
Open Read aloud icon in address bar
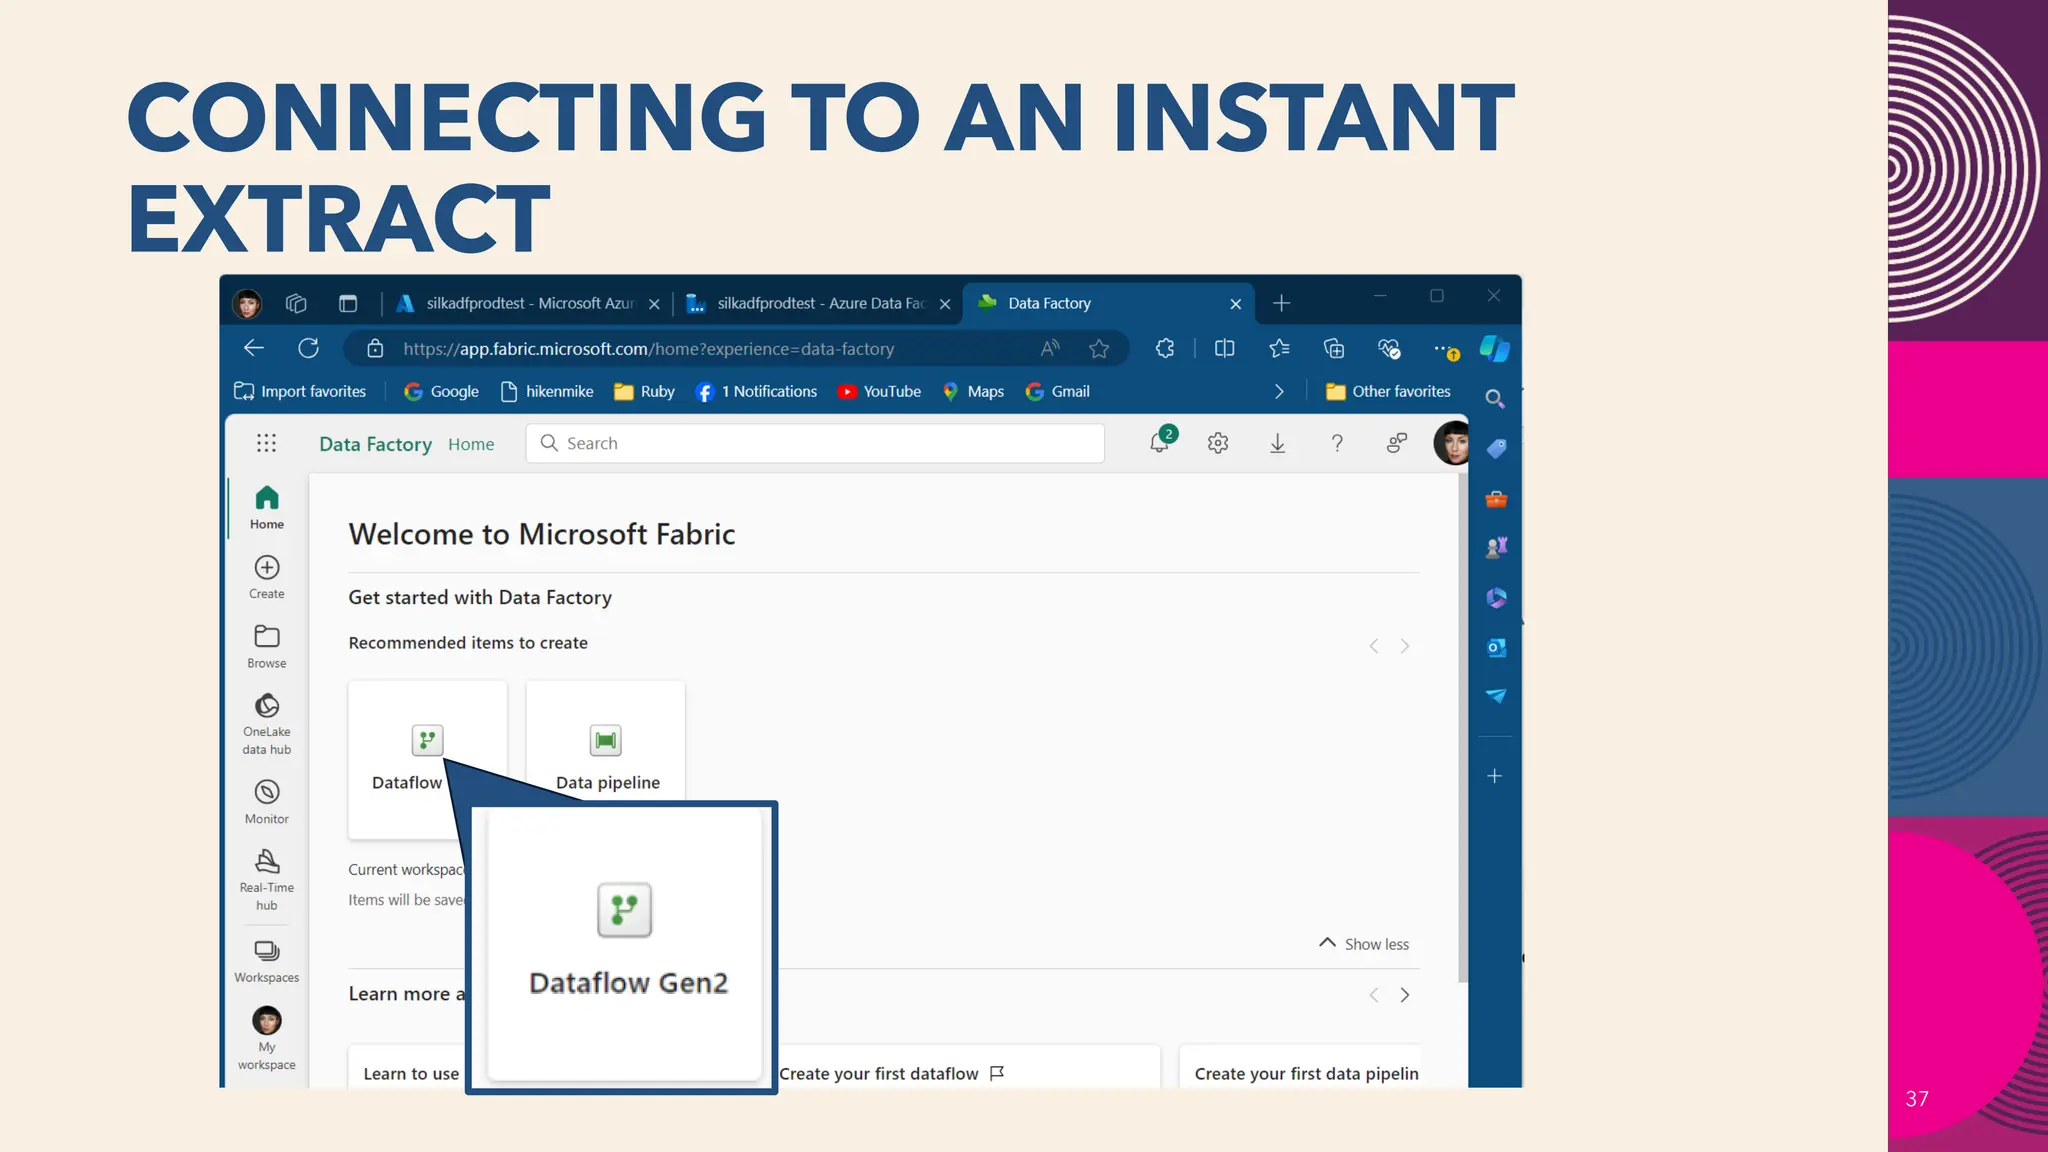(x=1049, y=348)
